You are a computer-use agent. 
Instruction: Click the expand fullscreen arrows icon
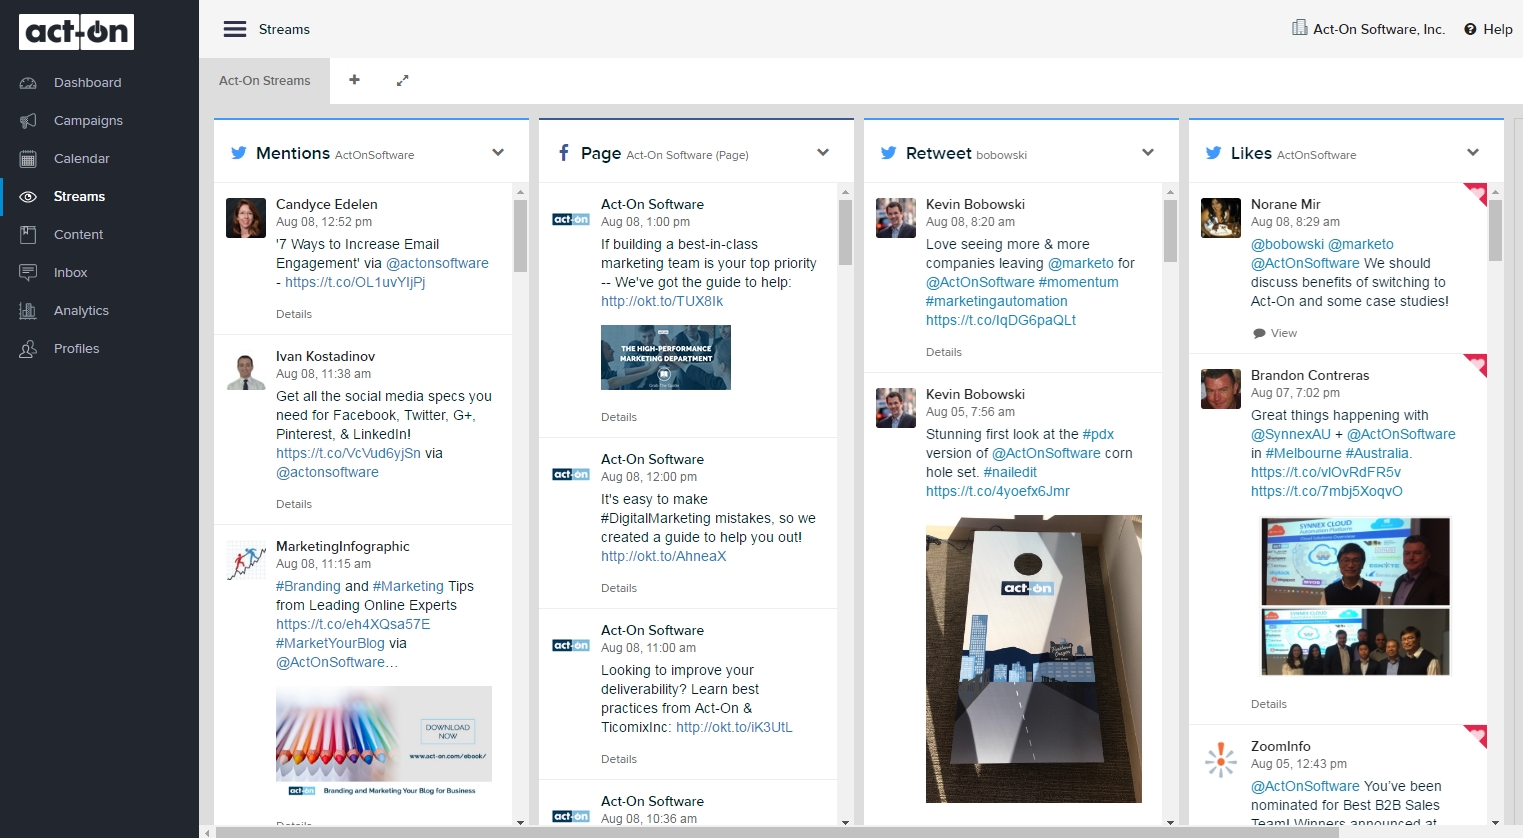click(x=402, y=80)
